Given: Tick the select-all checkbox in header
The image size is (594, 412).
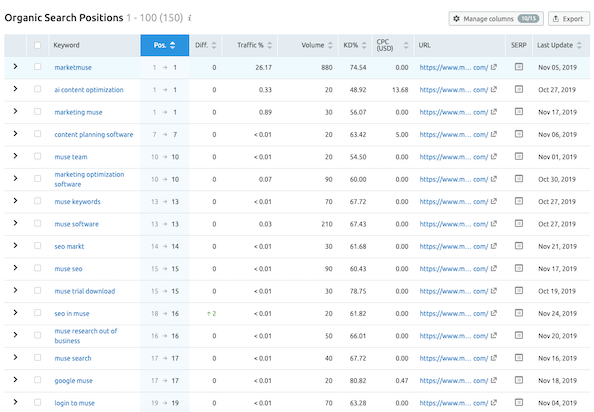Looking at the screenshot, I should 38,45.
